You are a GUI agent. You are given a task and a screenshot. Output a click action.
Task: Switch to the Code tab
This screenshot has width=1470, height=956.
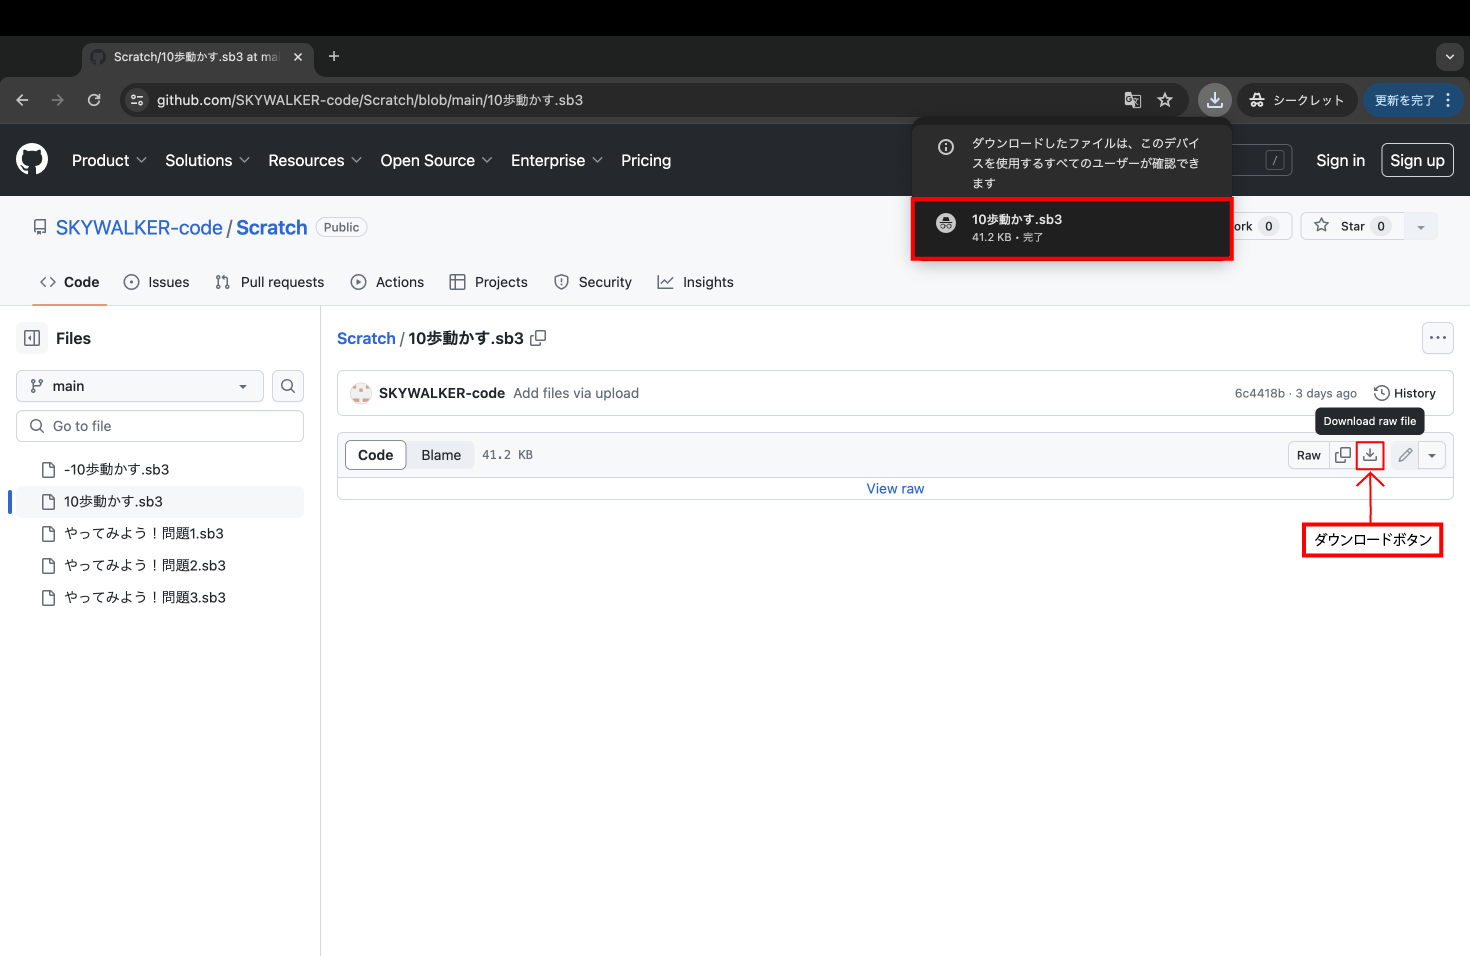[x=69, y=282]
